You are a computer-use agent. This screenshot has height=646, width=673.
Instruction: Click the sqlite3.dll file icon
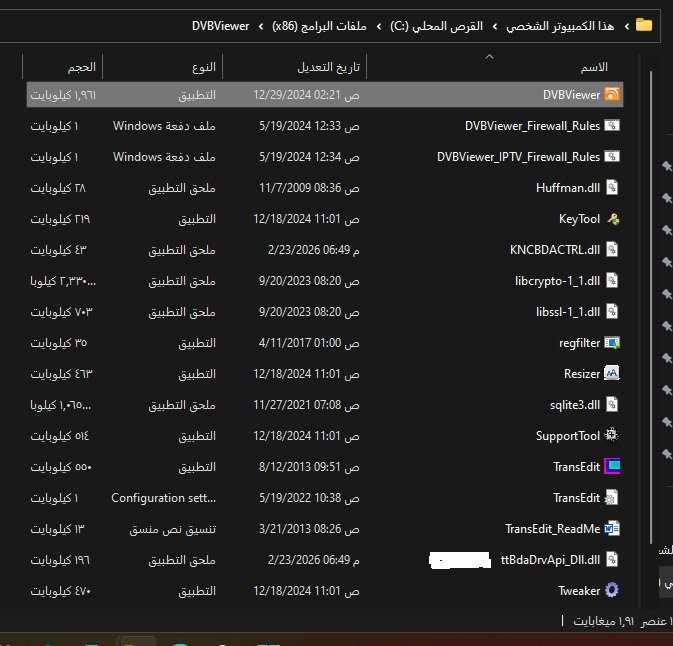pos(612,405)
